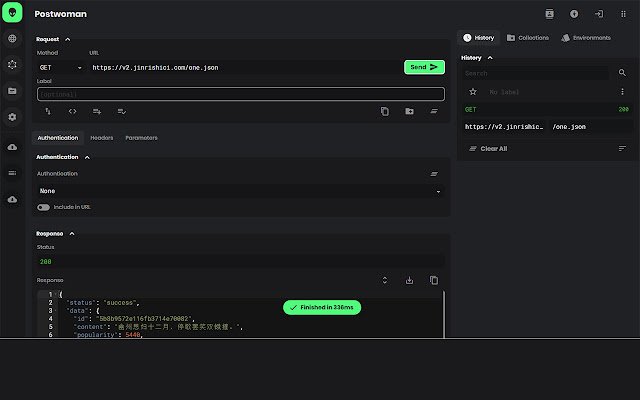This screenshot has width=640, height=400.
Task: Click the lines icon between the sidebar cloud icons
Action: click(12, 173)
